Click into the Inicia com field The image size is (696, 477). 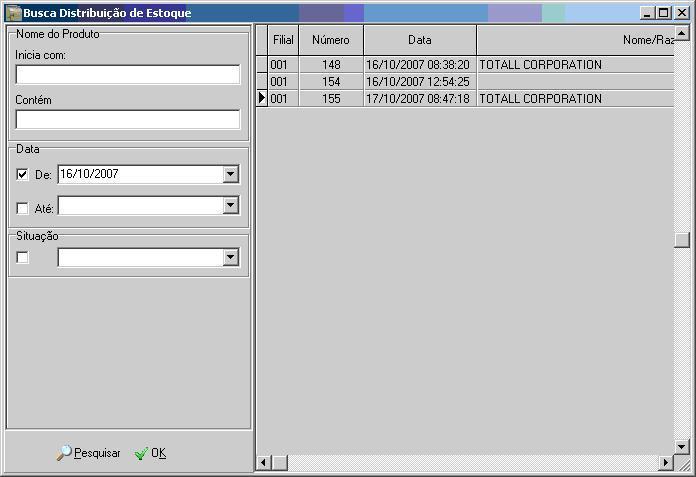pyautogui.click(x=128, y=75)
